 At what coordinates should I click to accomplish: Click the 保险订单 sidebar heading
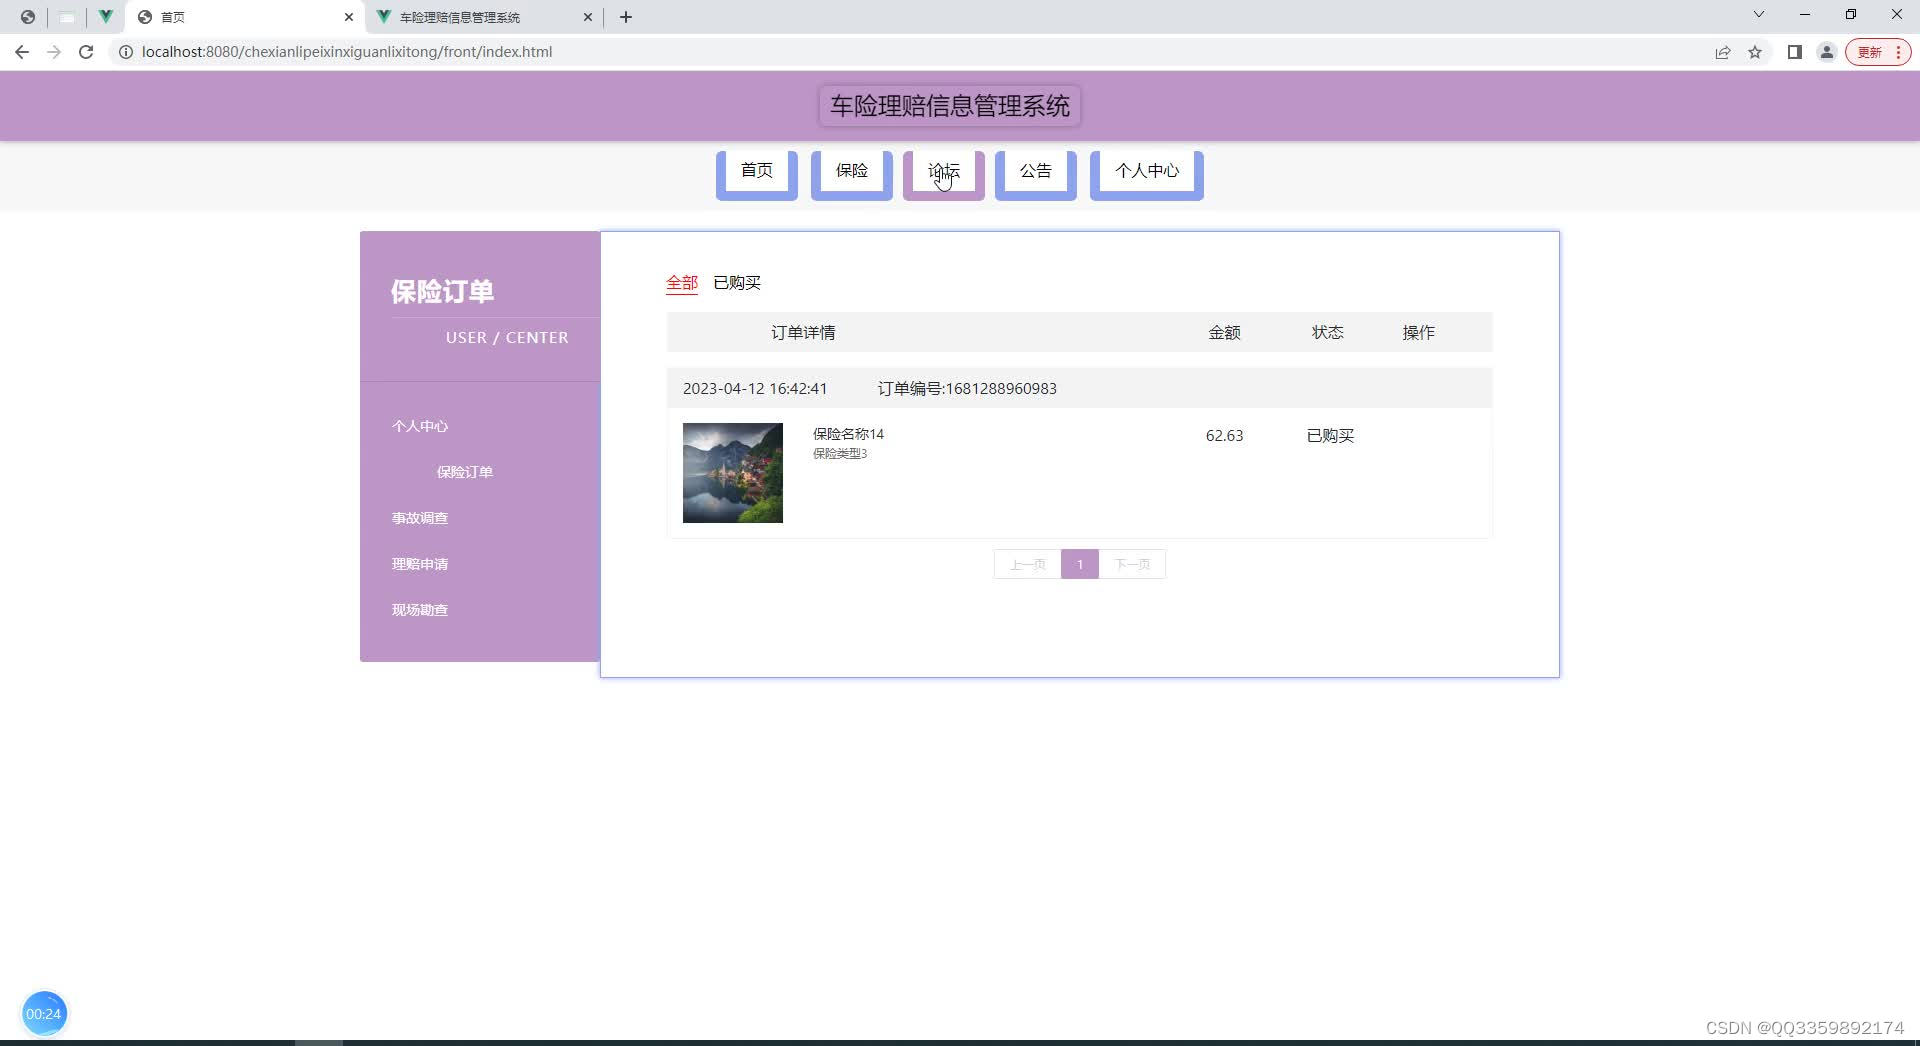(442, 291)
